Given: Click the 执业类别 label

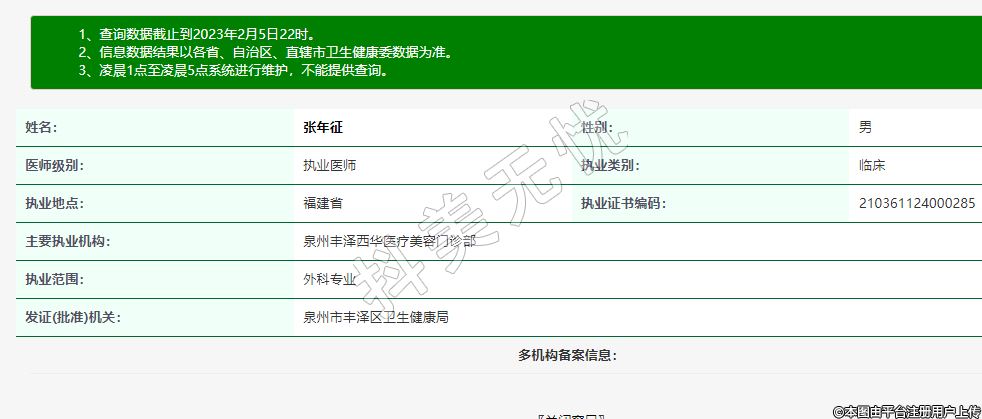Looking at the screenshot, I should [610, 165].
